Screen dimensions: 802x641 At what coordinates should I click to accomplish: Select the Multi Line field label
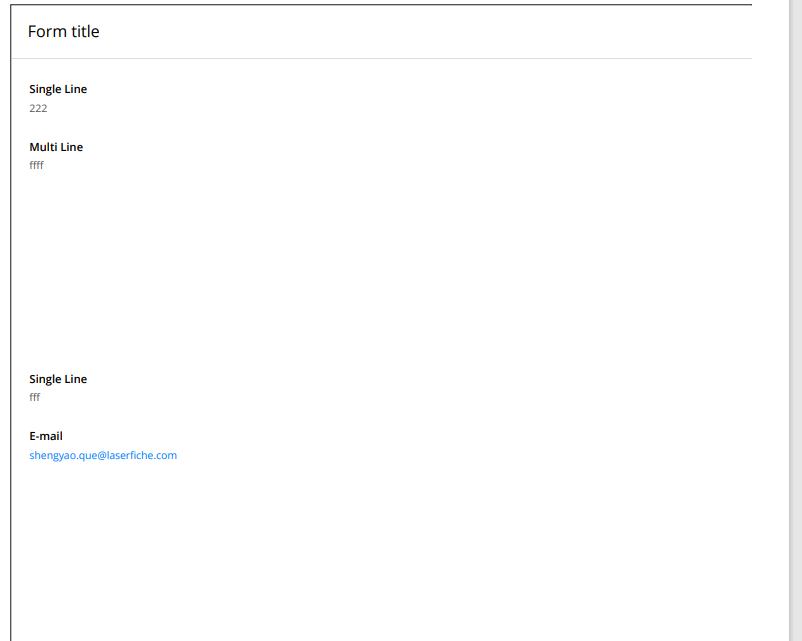coord(56,147)
